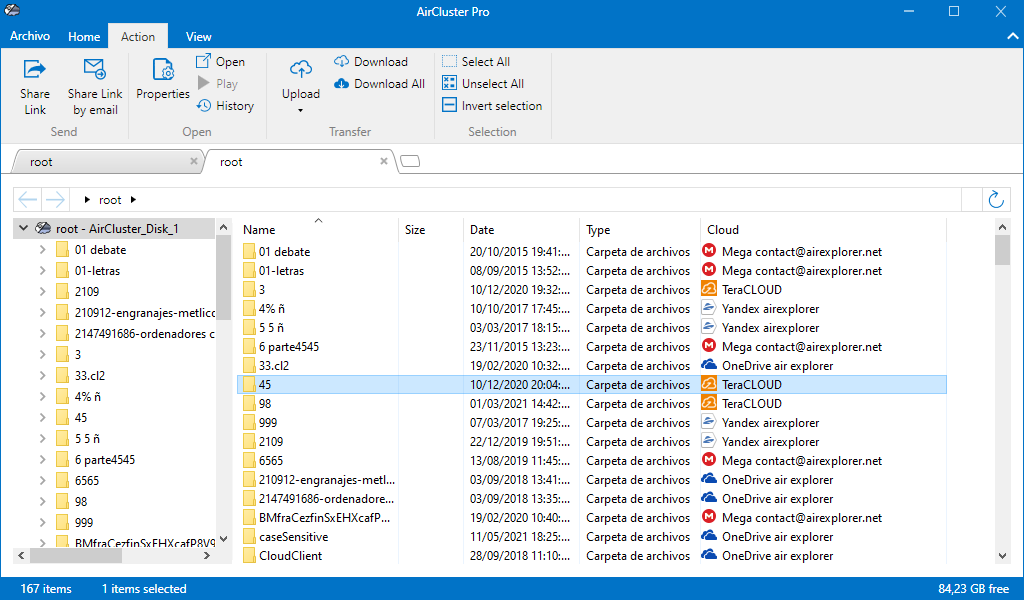Expand the Upload dropdown arrow
This screenshot has height=600, width=1024.
[x=300, y=110]
